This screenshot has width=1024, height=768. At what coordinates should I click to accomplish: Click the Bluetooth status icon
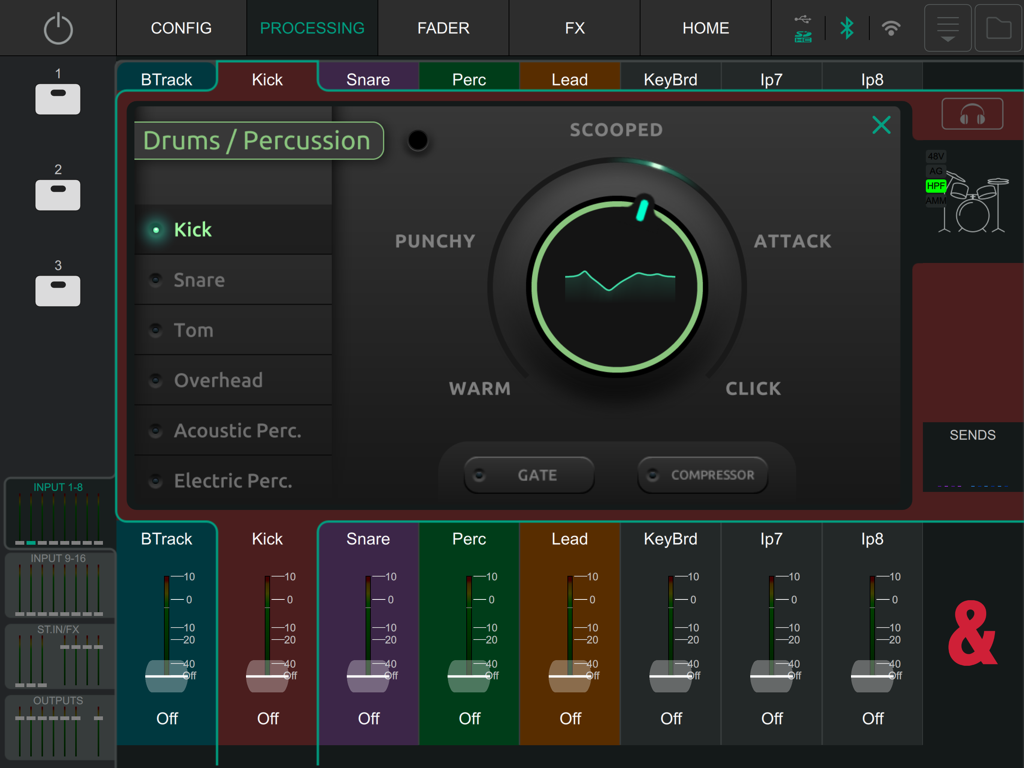[x=846, y=28]
